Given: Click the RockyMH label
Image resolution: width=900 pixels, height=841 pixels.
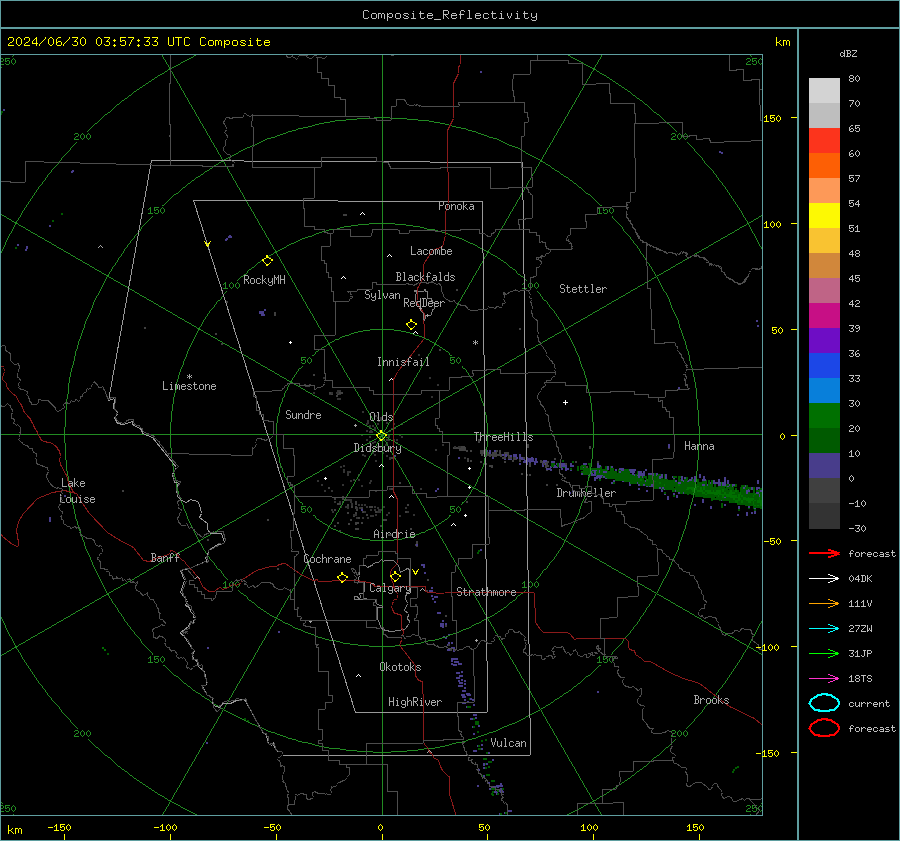Looking at the screenshot, I should click(x=264, y=280).
